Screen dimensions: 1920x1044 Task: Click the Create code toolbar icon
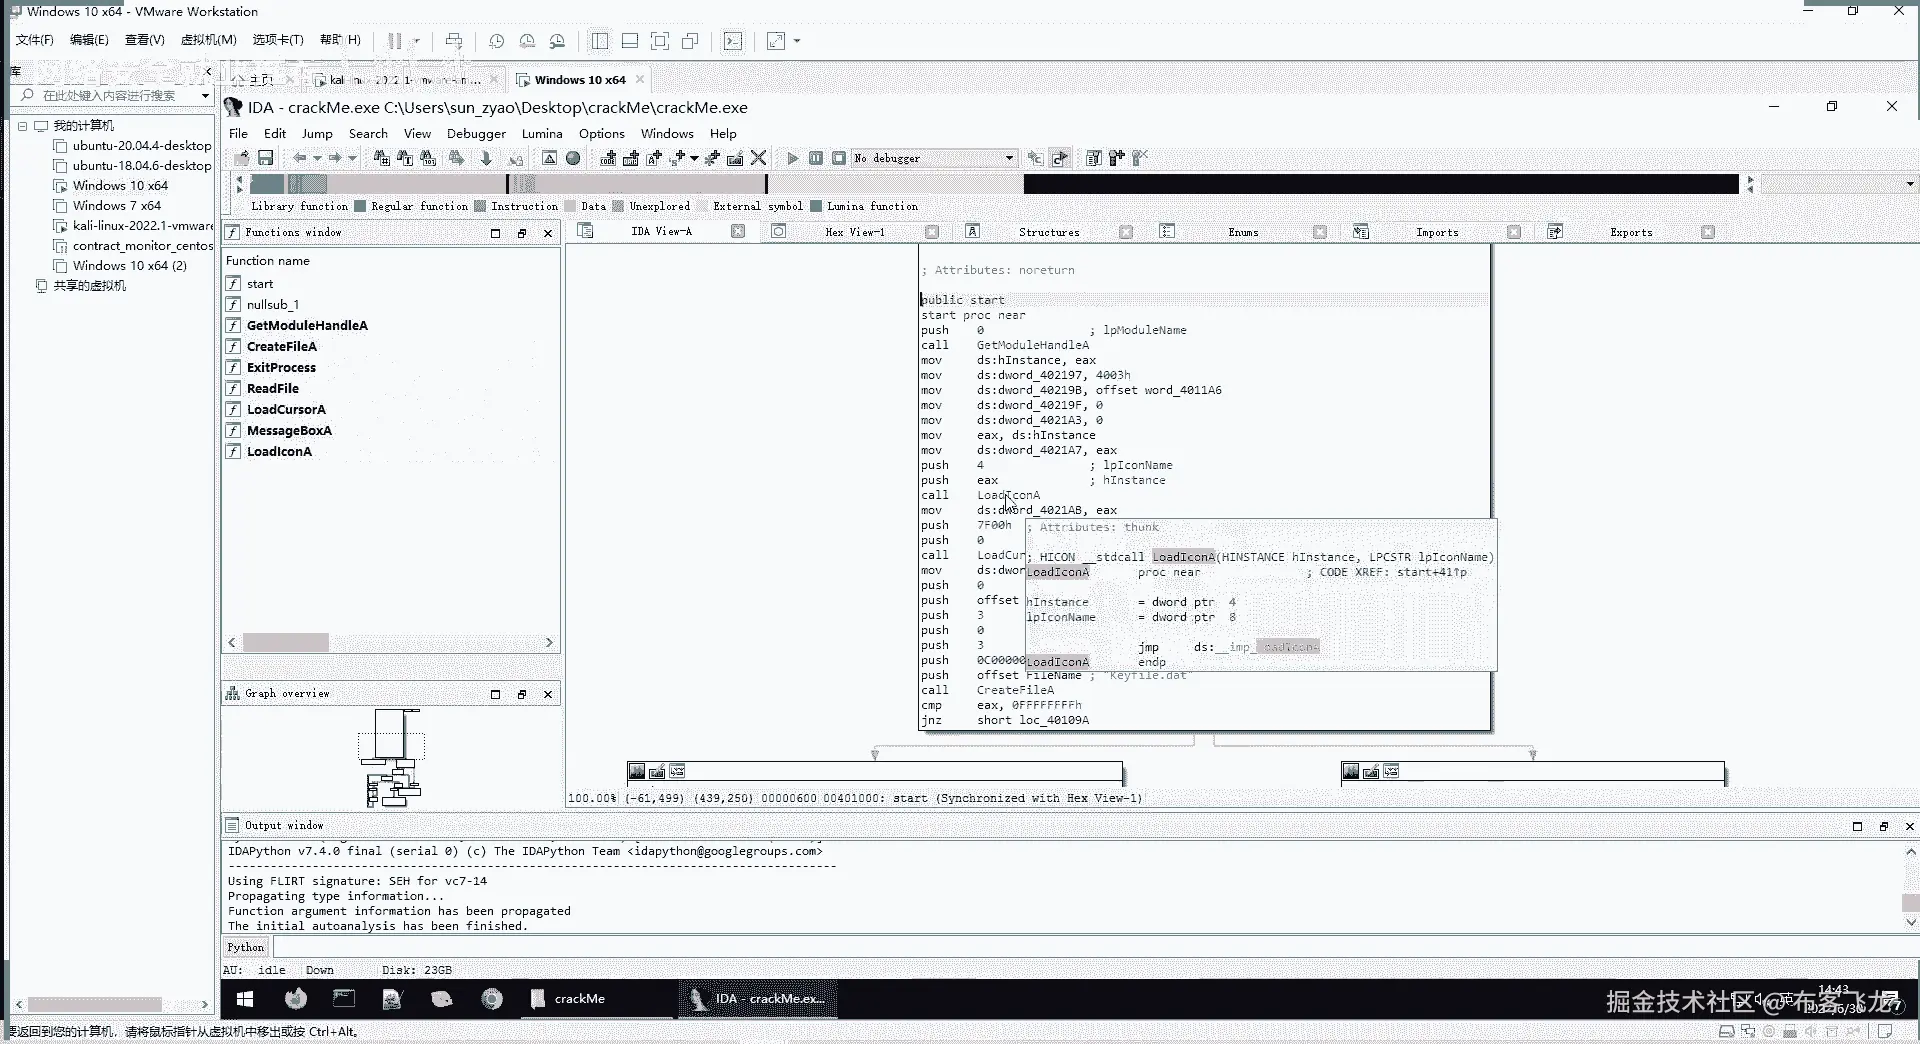(608, 158)
